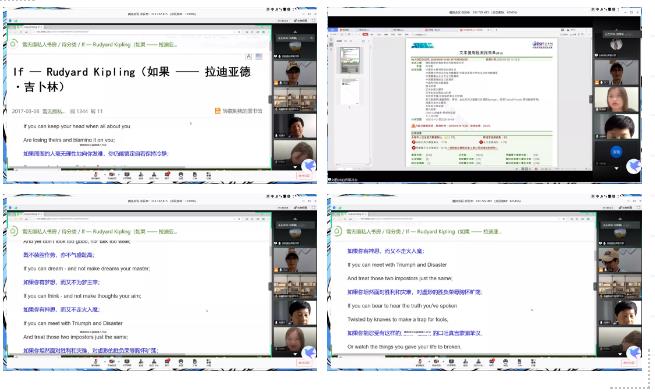
Task: Click blue bird floating icon in WPS document meeting
Action: (633, 166)
